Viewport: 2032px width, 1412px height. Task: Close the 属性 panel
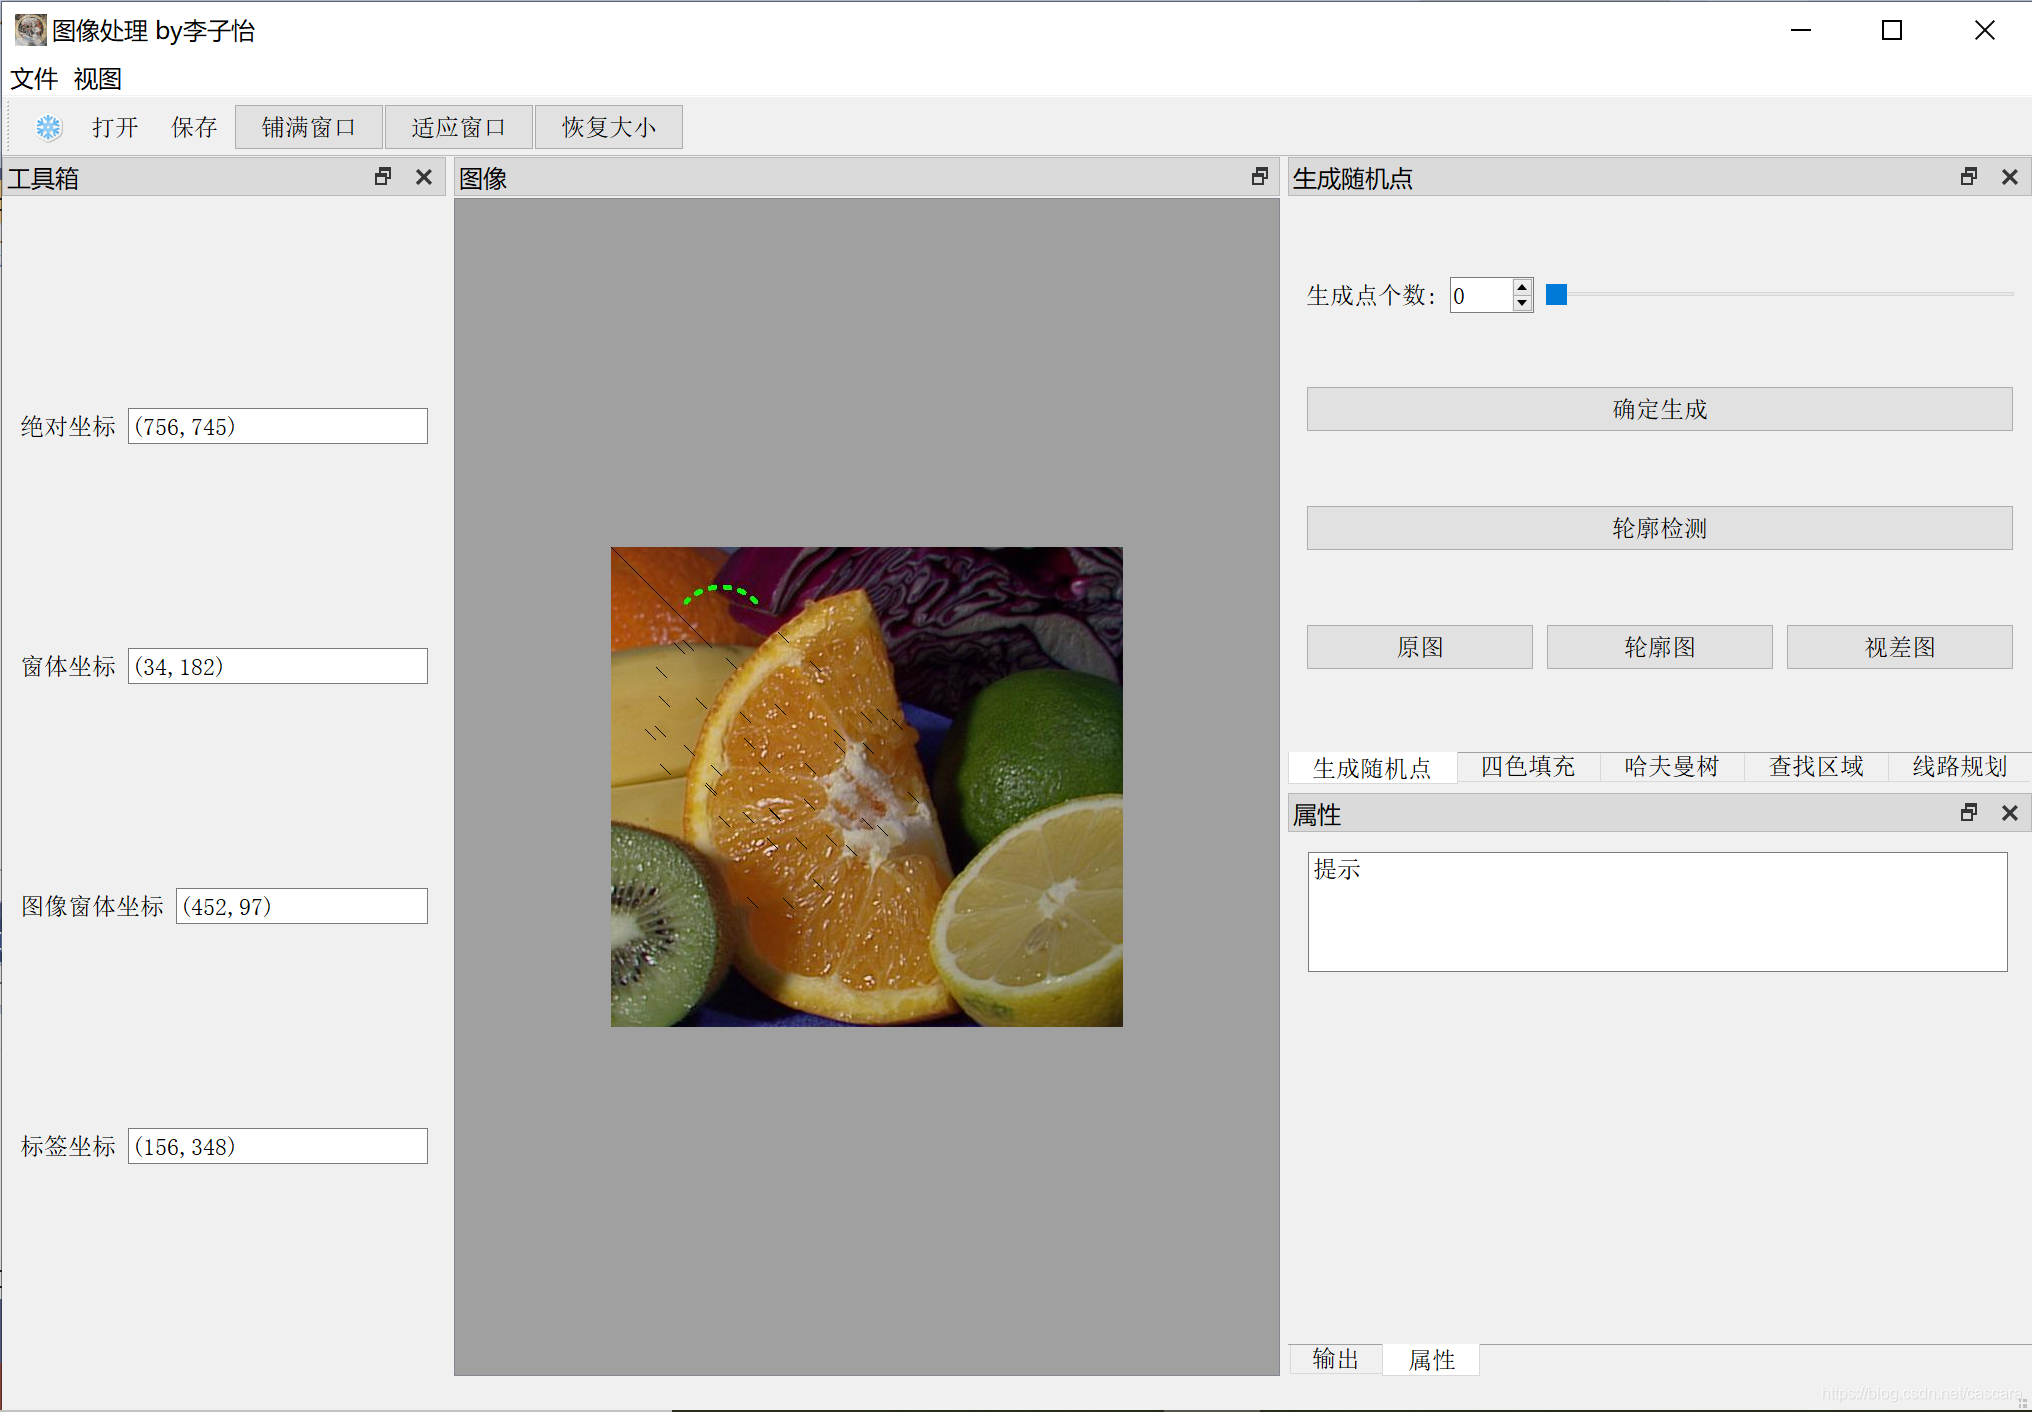tap(2010, 813)
